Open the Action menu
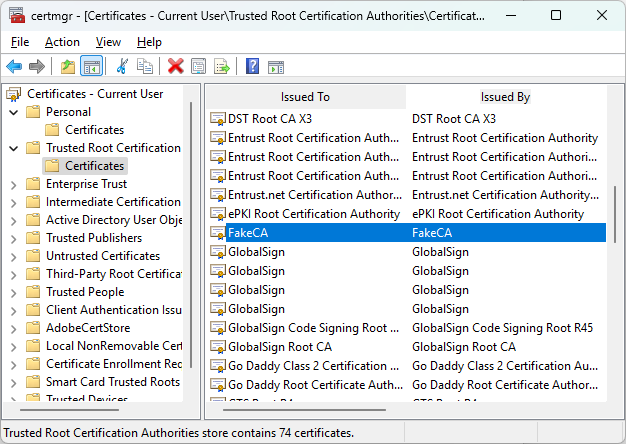The height and width of the screenshot is (444, 626). (62, 42)
